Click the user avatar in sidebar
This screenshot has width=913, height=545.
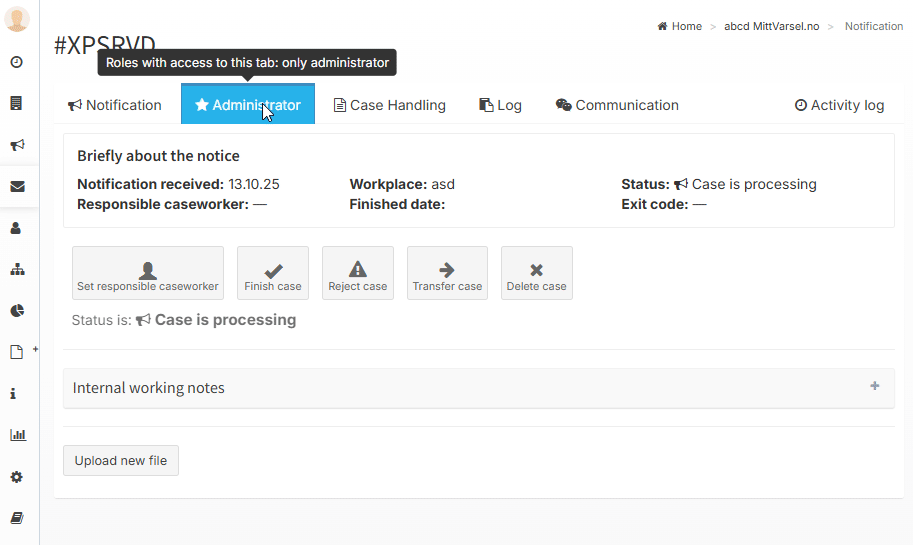point(17,20)
